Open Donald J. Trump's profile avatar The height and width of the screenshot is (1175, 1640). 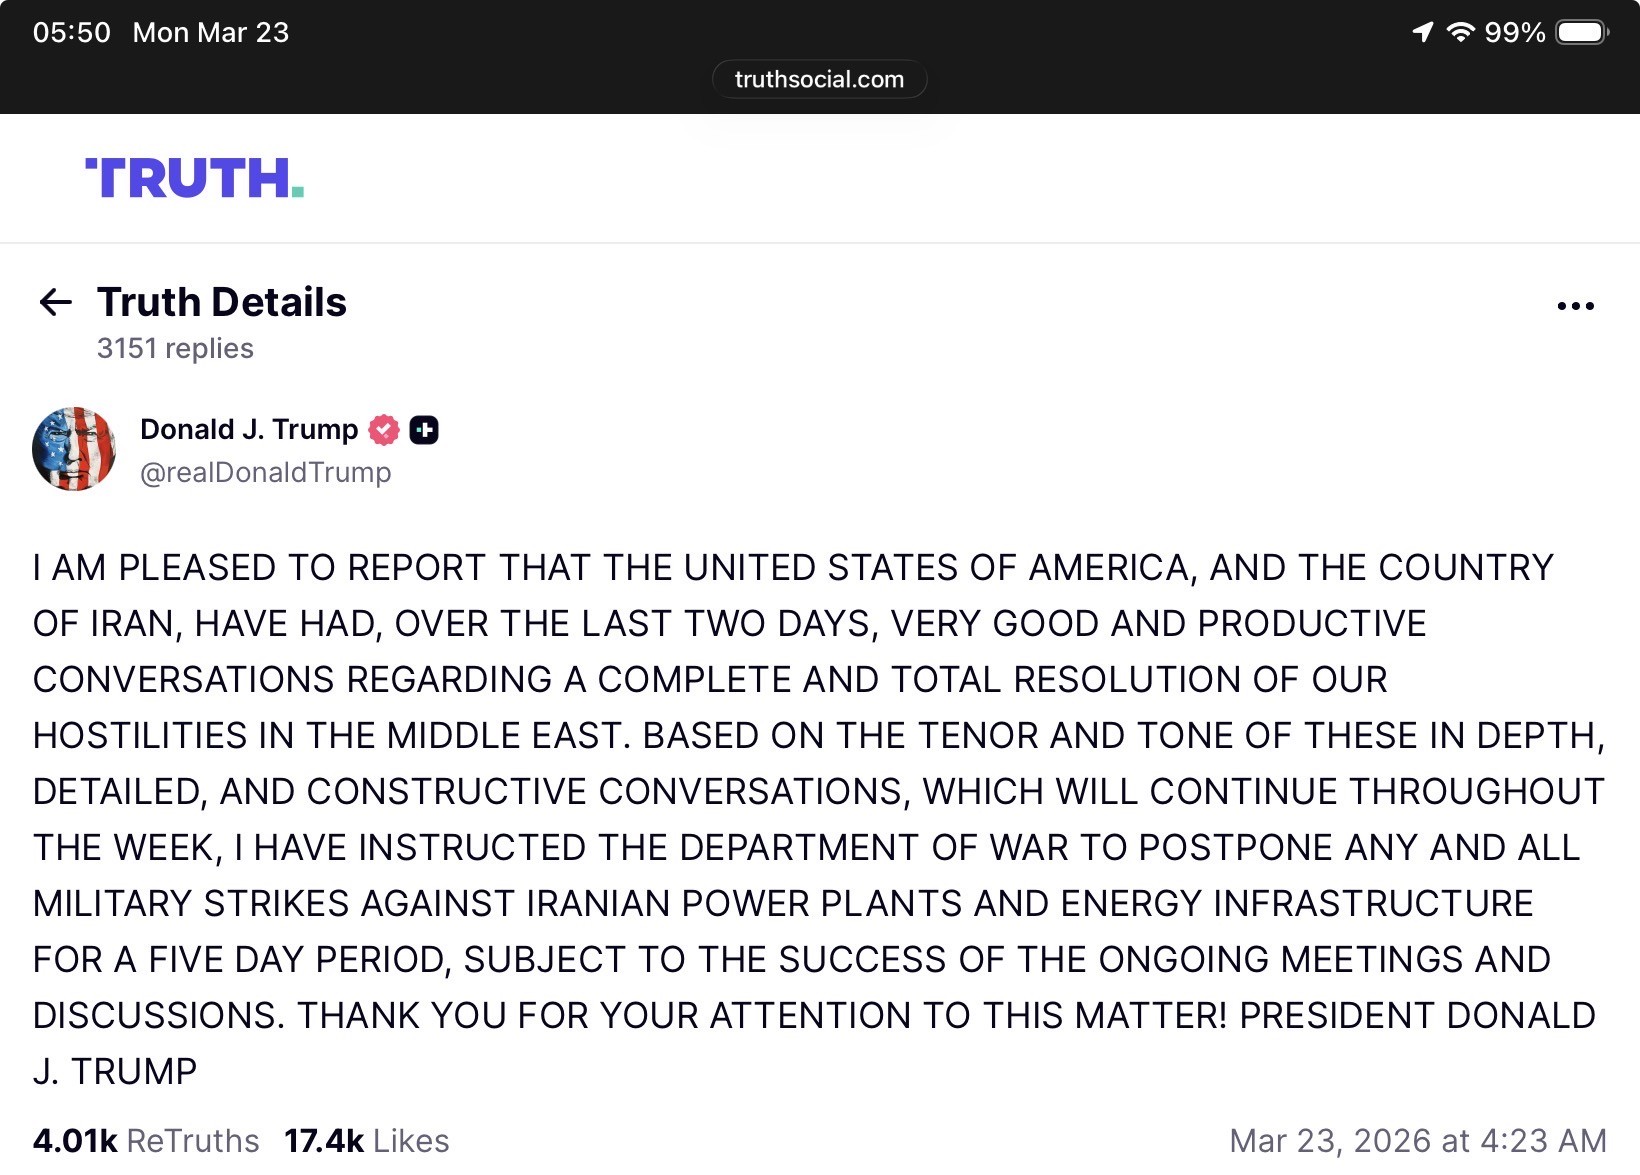point(74,449)
